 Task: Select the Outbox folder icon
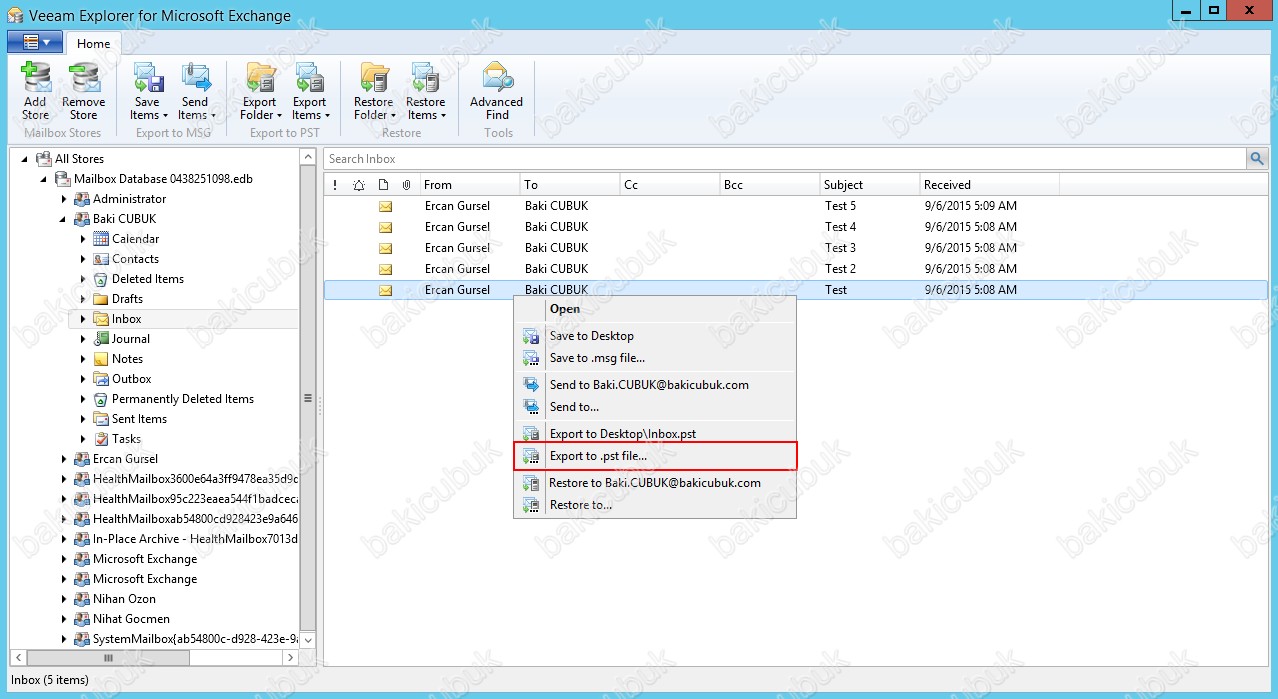click(100, 379)
